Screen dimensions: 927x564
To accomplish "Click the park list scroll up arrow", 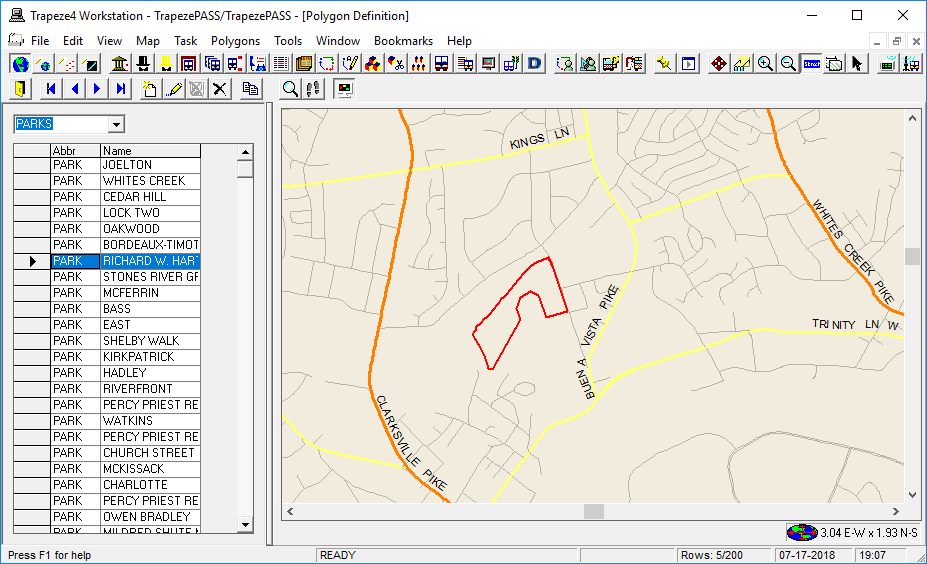I will pos(245,152).
